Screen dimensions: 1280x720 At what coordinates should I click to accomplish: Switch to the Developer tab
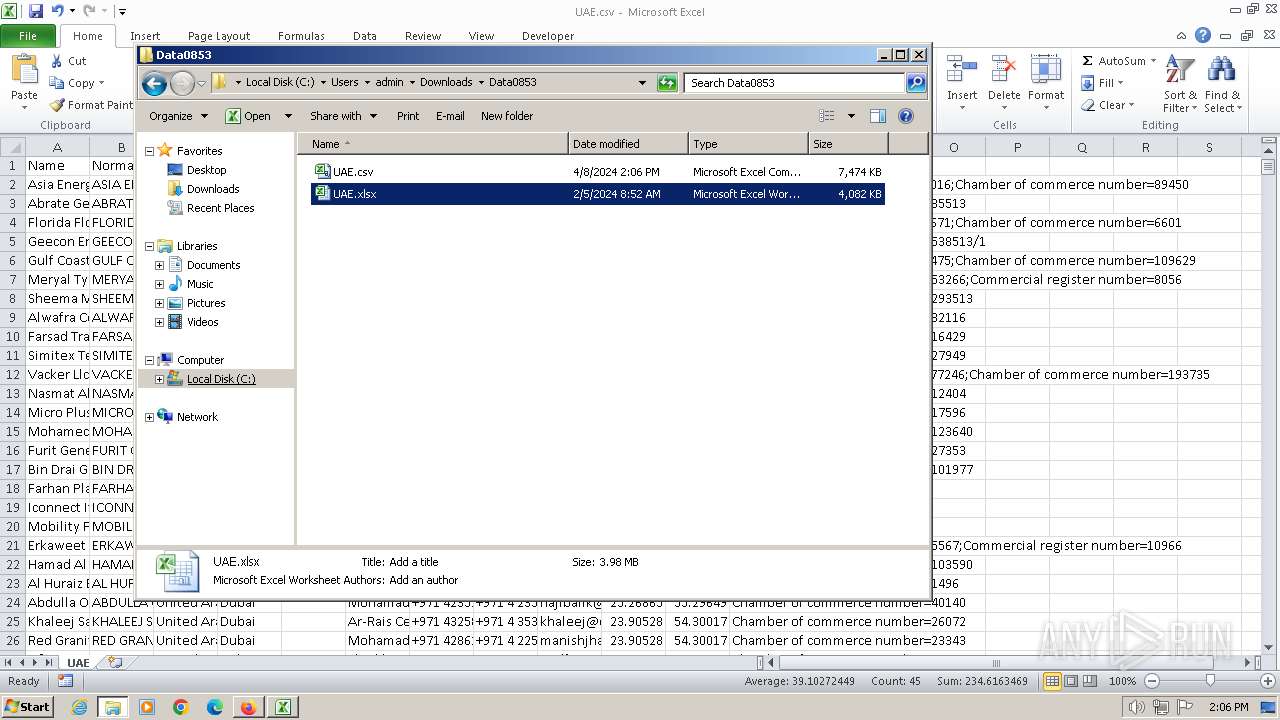tap(548, 36)
